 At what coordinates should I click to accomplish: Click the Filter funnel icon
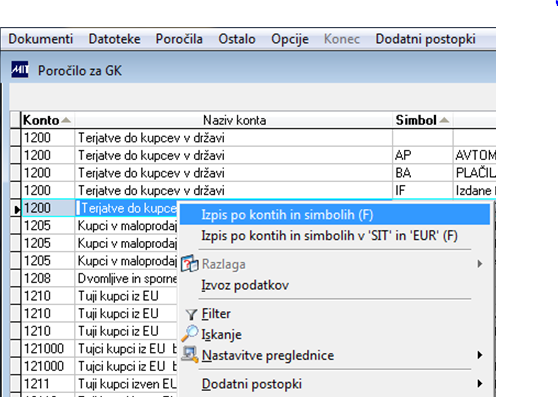(x=191, y=314)
